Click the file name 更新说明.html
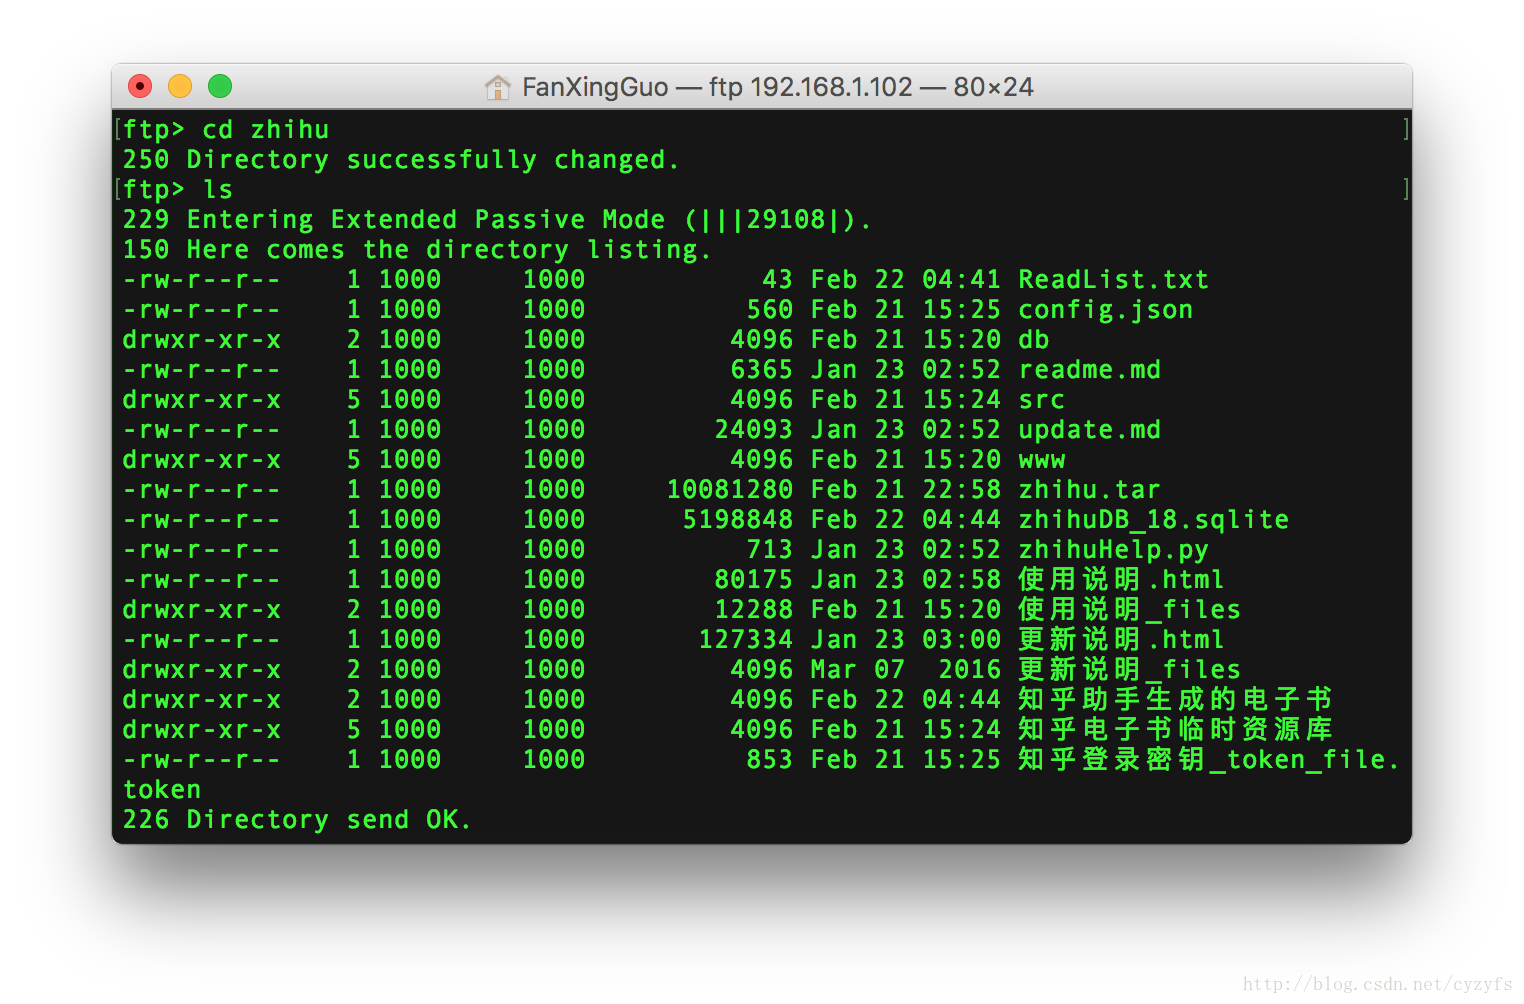 [1121, 640]
